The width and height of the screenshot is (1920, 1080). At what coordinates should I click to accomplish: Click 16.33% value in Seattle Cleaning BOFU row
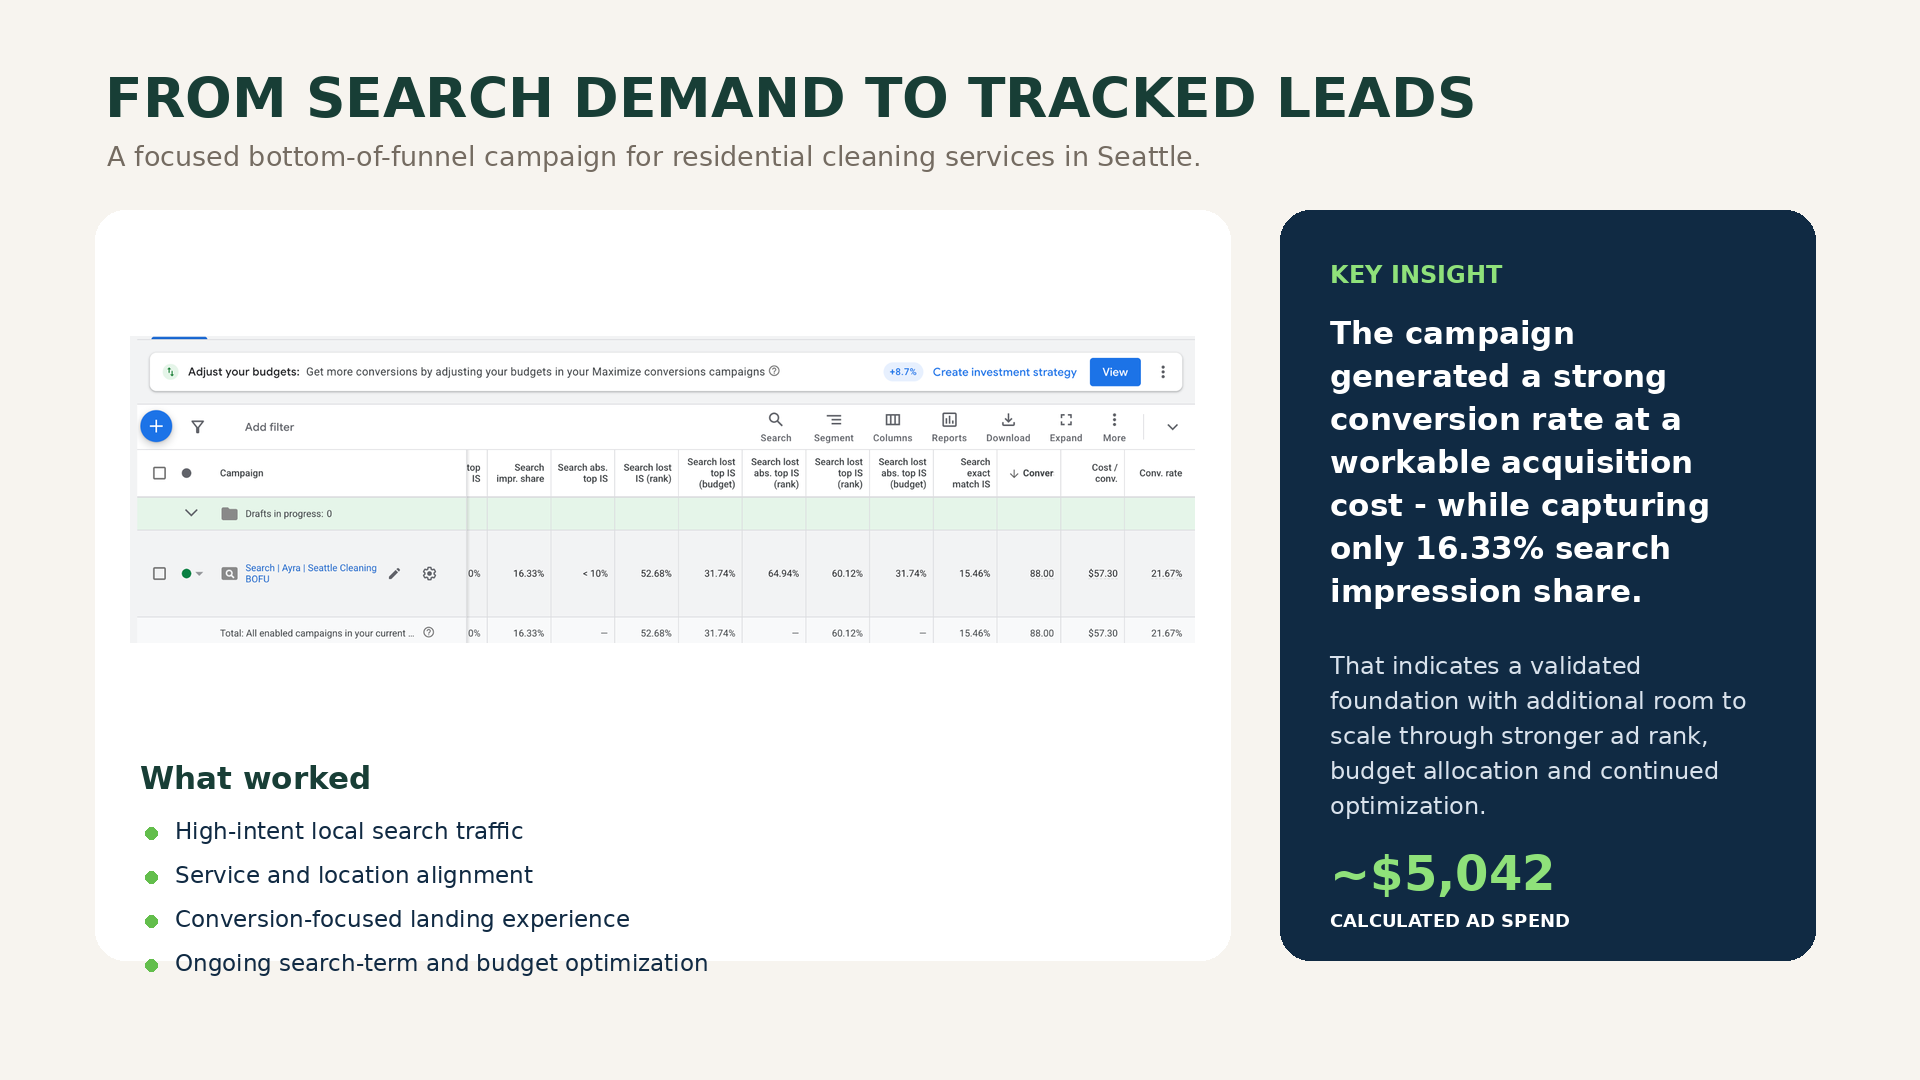click(x=529, y=574)
